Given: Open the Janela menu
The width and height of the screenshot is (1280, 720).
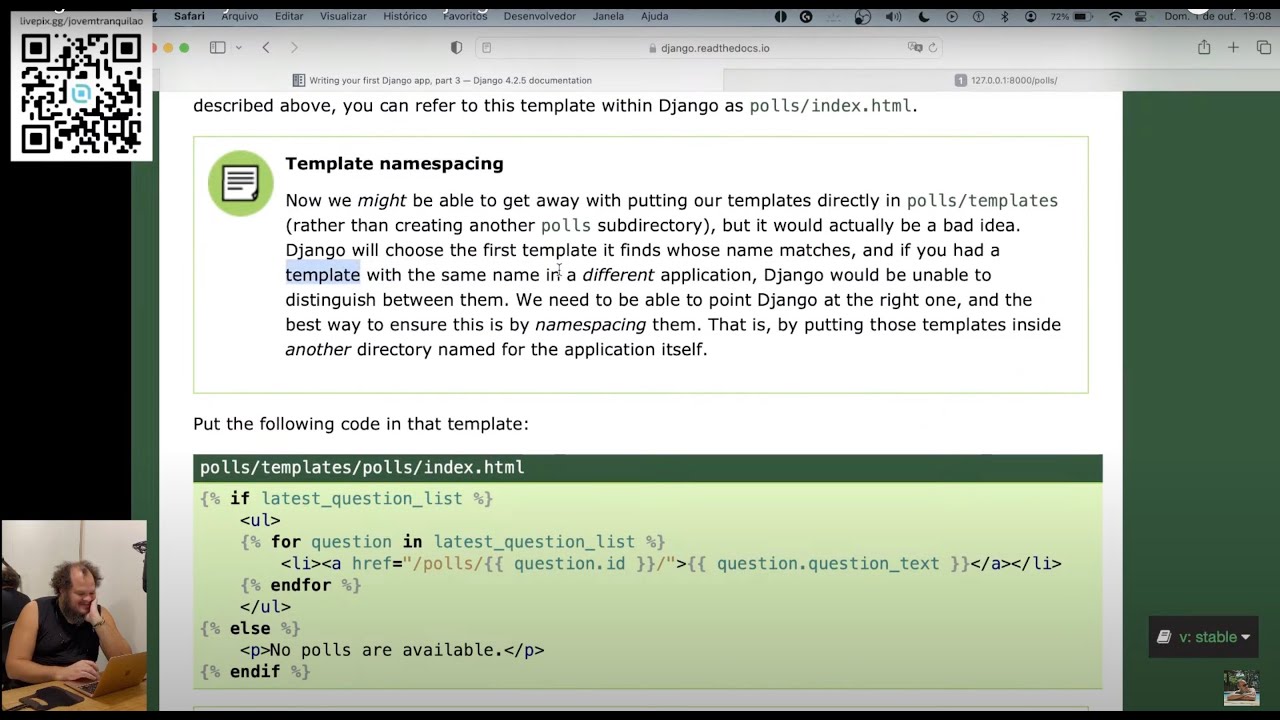Looking at the screenshot, I should click(x=608, y=16).
